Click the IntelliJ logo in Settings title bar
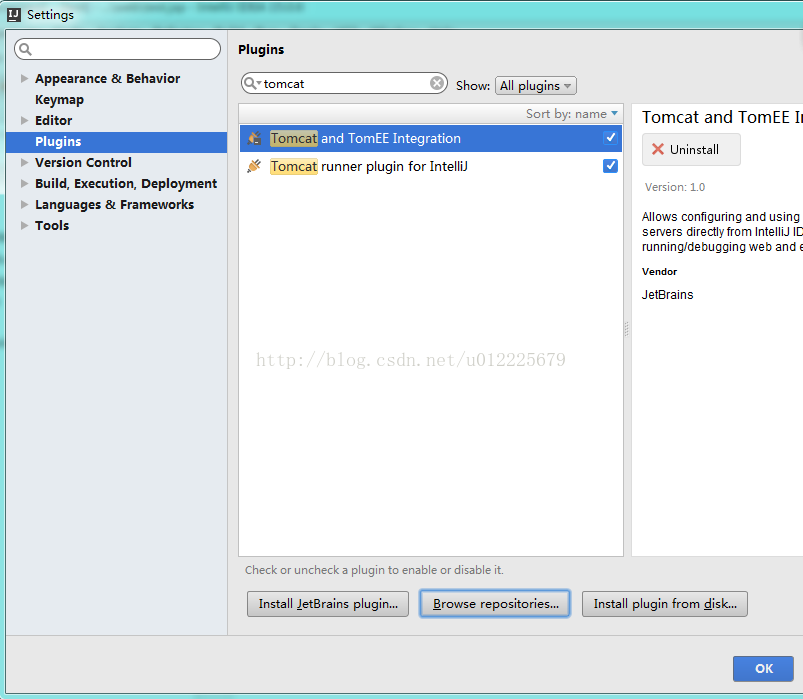 [14, 15]
